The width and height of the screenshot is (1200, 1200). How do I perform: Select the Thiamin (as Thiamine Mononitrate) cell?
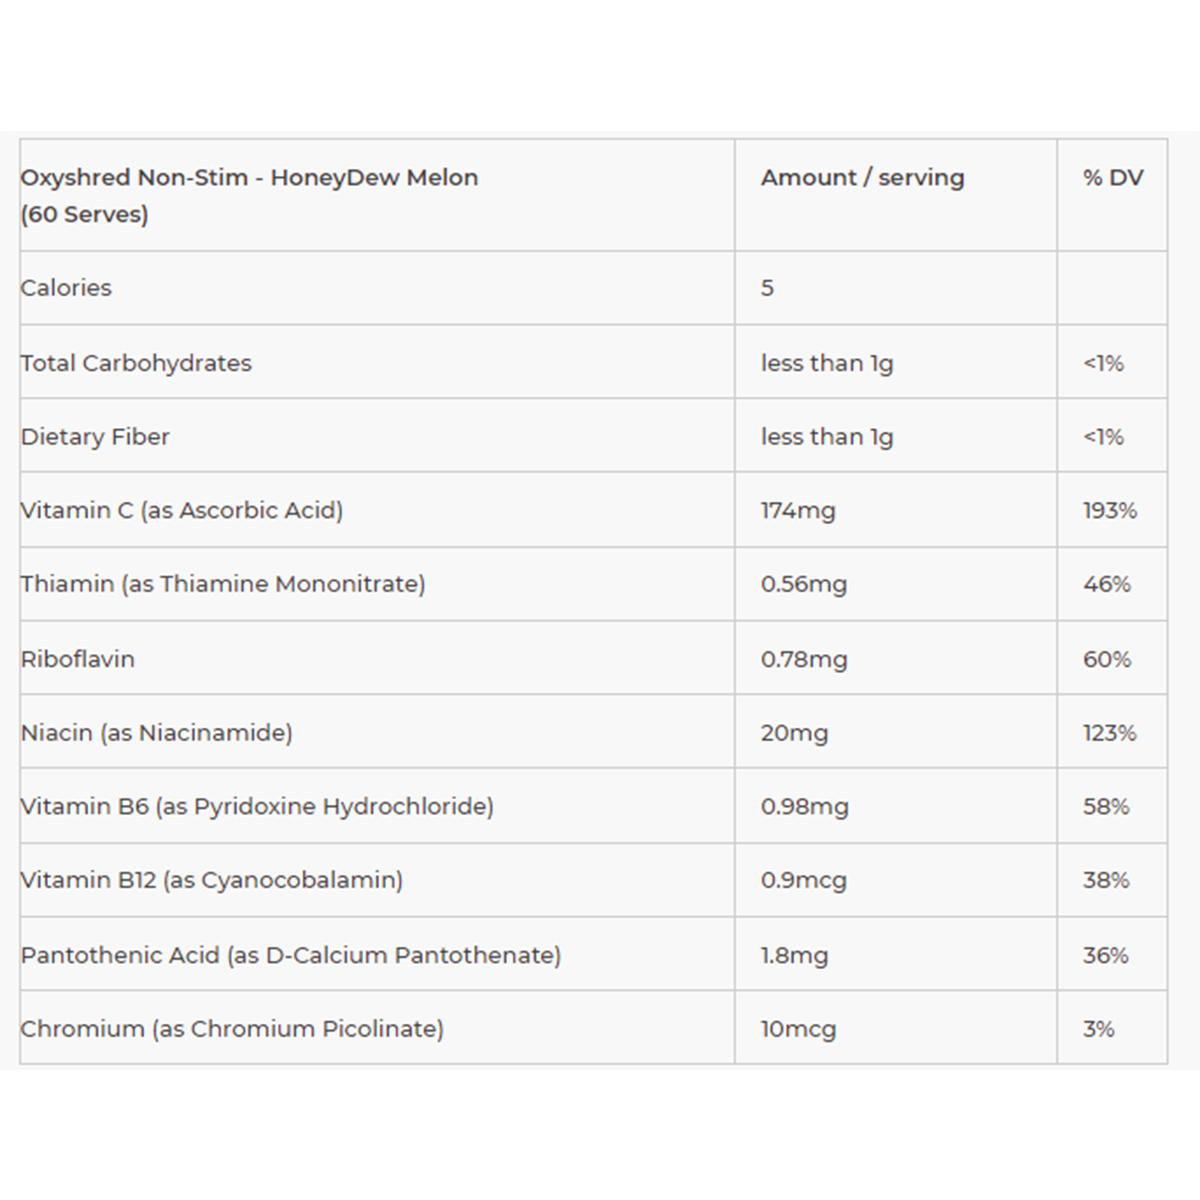click(222, 584)
